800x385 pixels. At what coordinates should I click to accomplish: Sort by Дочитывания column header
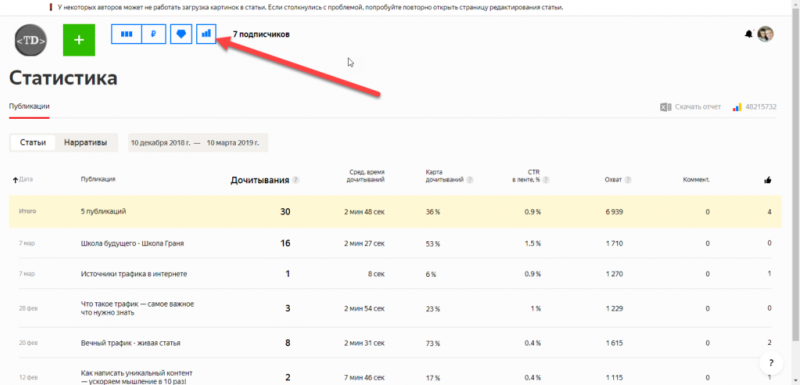coord(260,180)
